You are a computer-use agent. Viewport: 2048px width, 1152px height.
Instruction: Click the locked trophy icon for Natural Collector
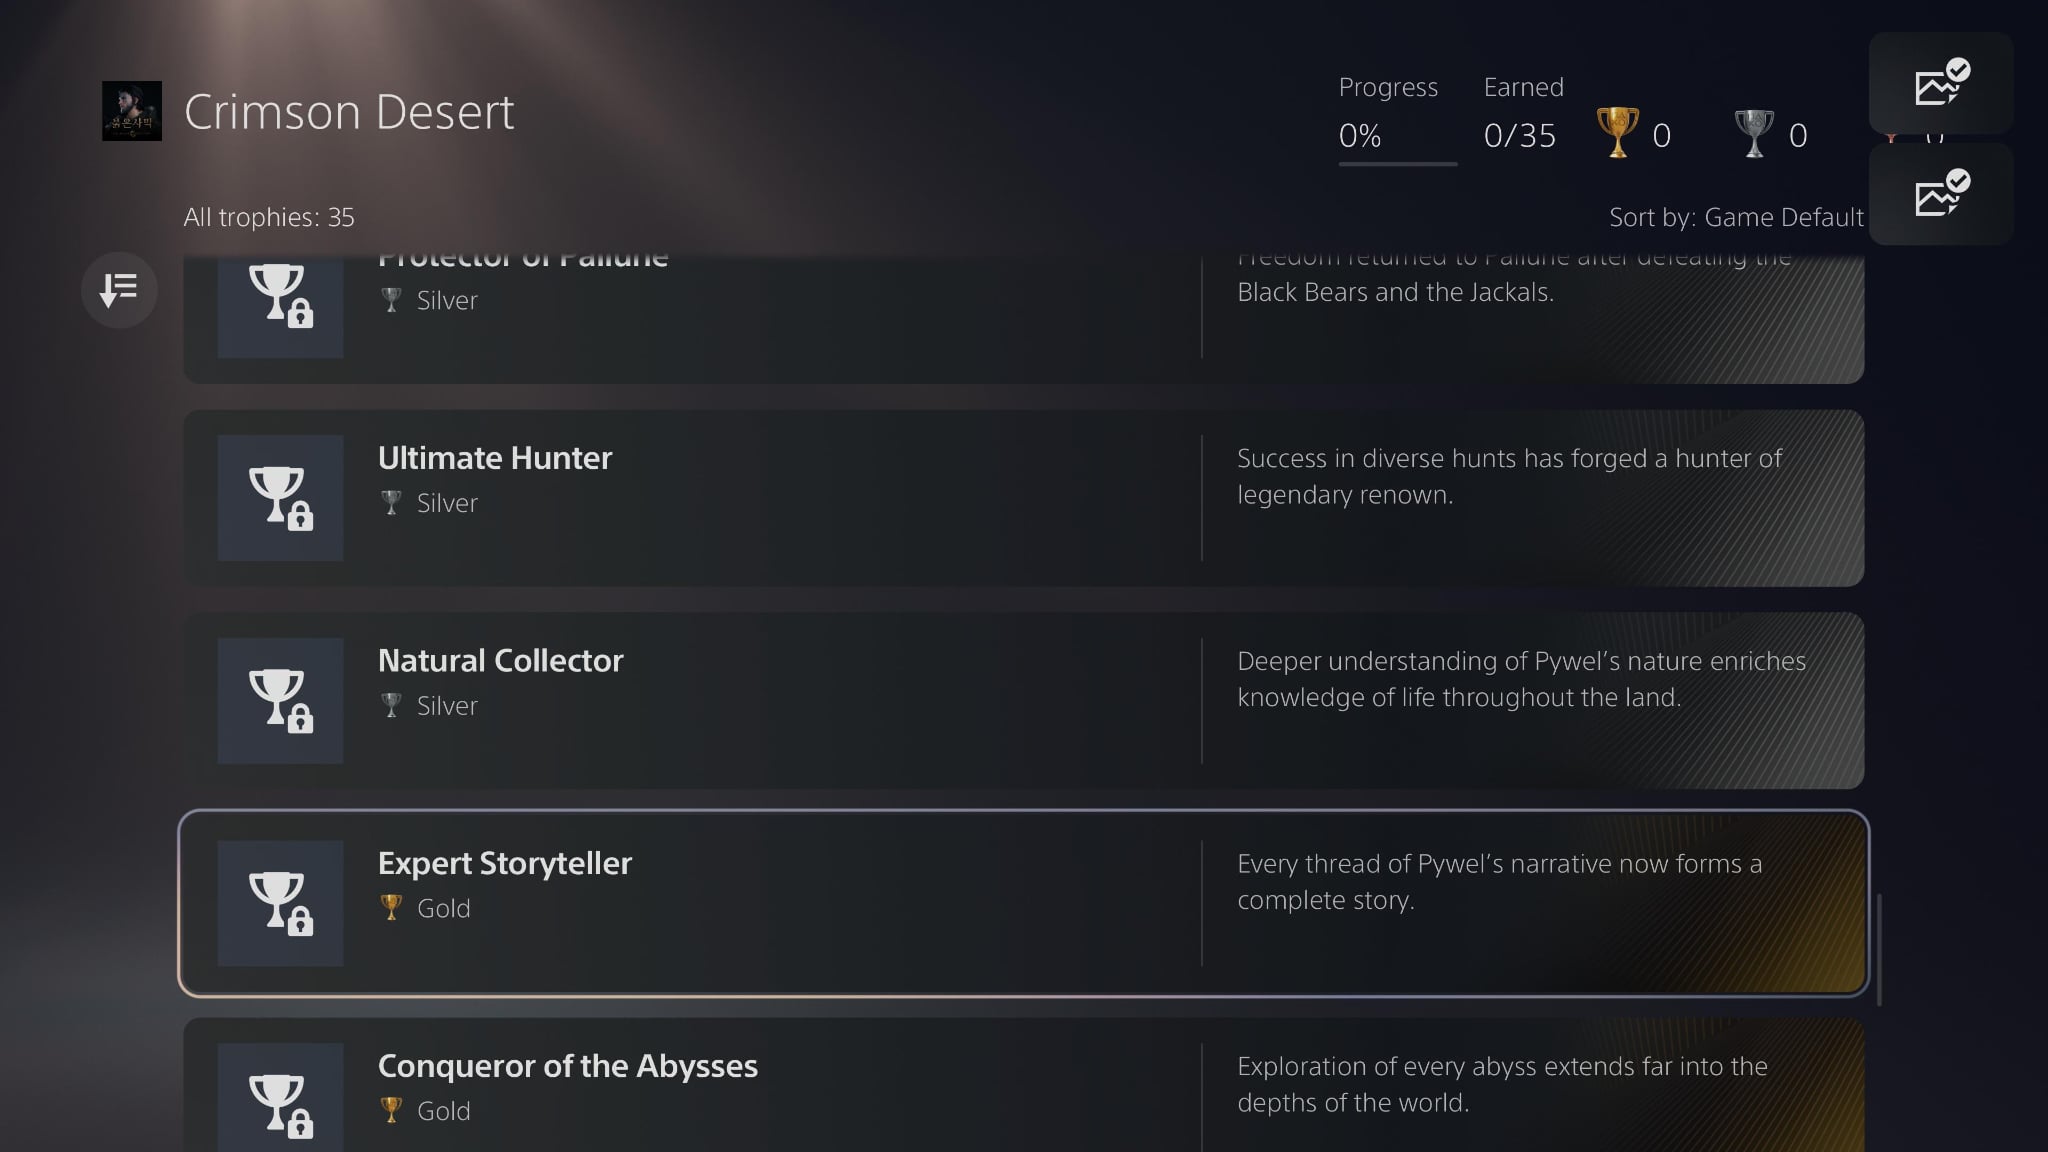[x=280, y=701]
